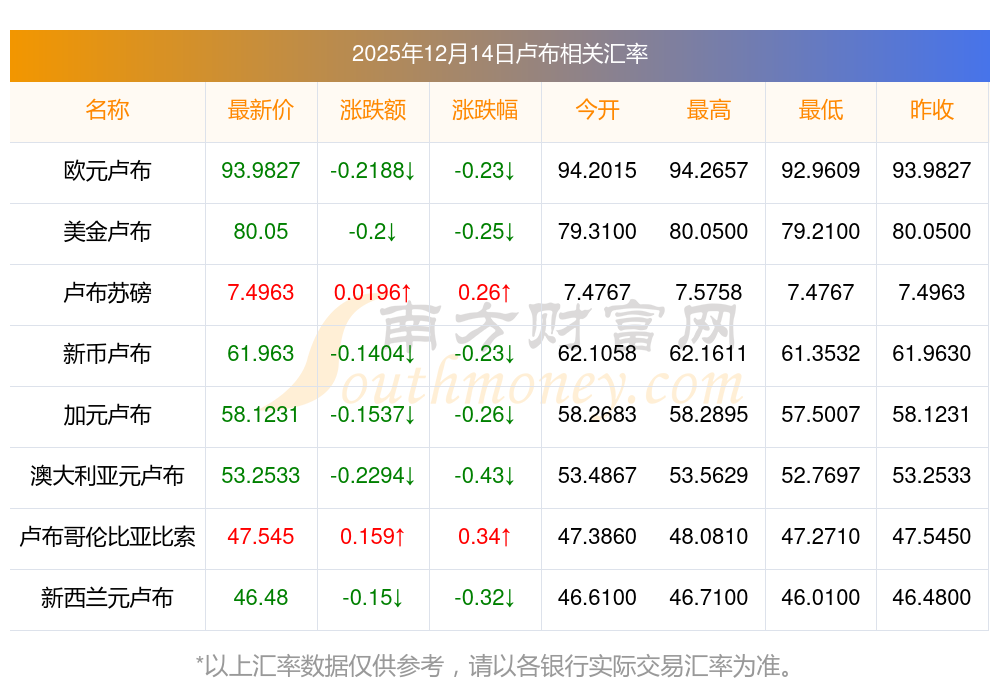1000x697 pixels.
Task: Select the opening price 46.6100
Action: (597, 598)
